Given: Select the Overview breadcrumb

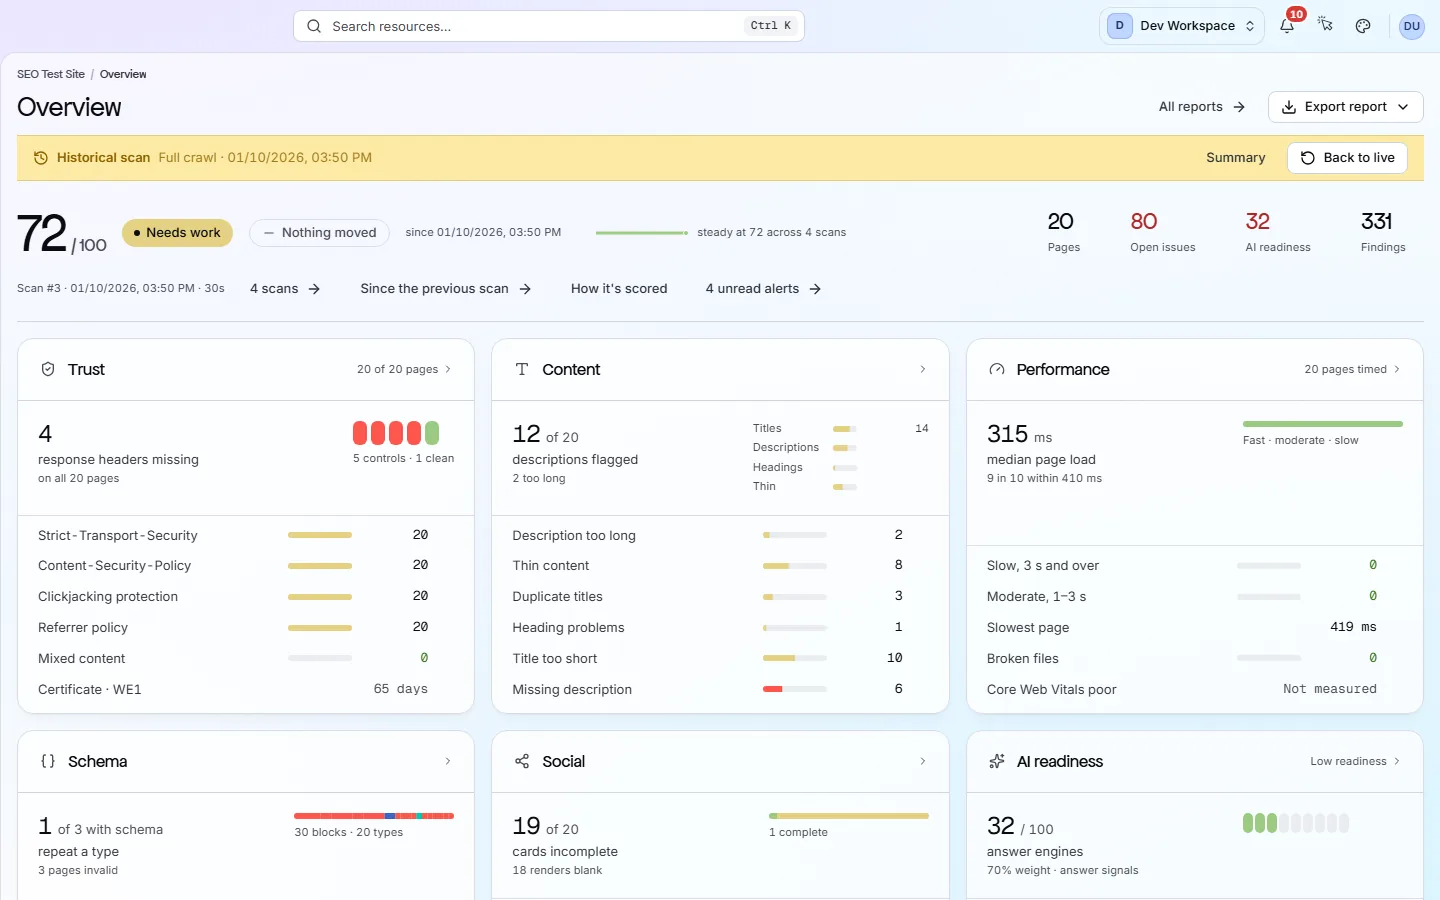Looking at the screenshot, I should point(123,74).
